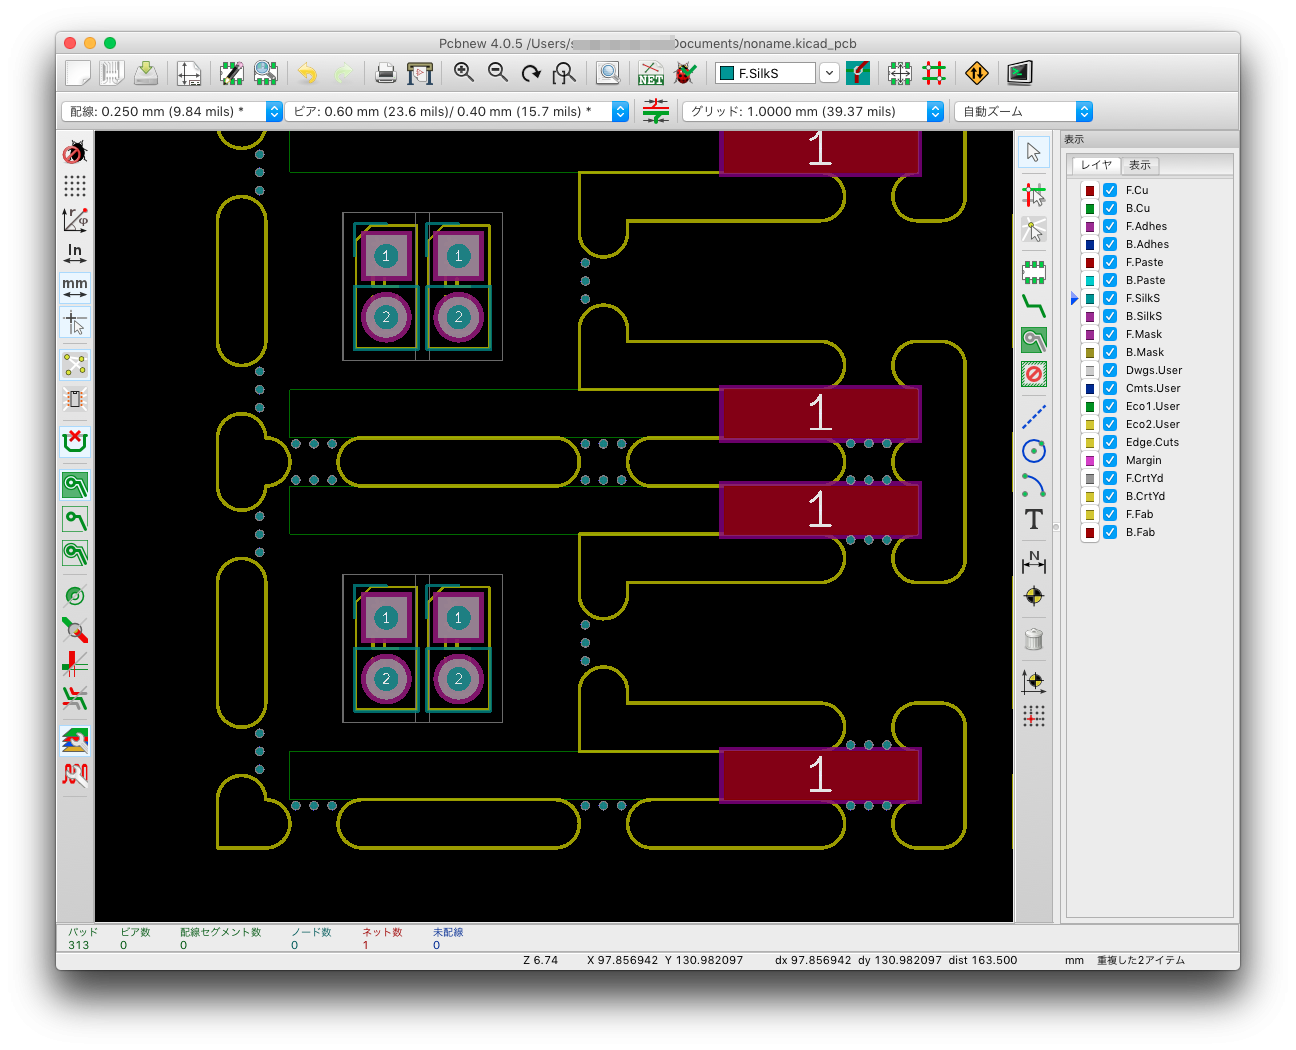This screenshot has height=1050, width=1296.
Task: Click the Zoom In magnifier icon
Action: click(464, 72)
